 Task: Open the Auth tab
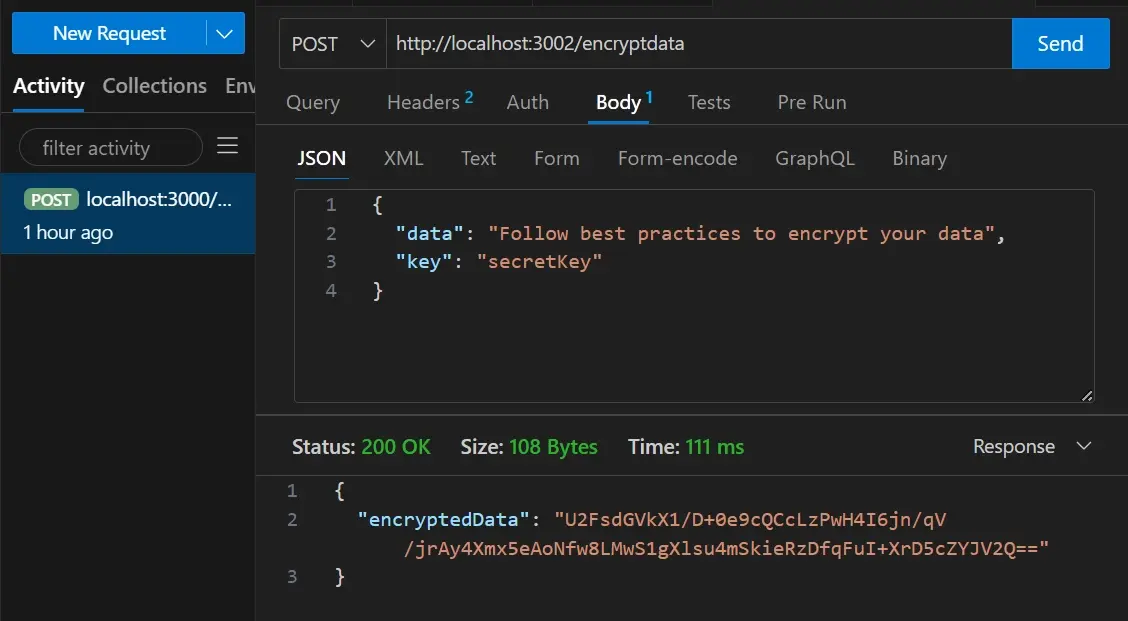[527, 102]
